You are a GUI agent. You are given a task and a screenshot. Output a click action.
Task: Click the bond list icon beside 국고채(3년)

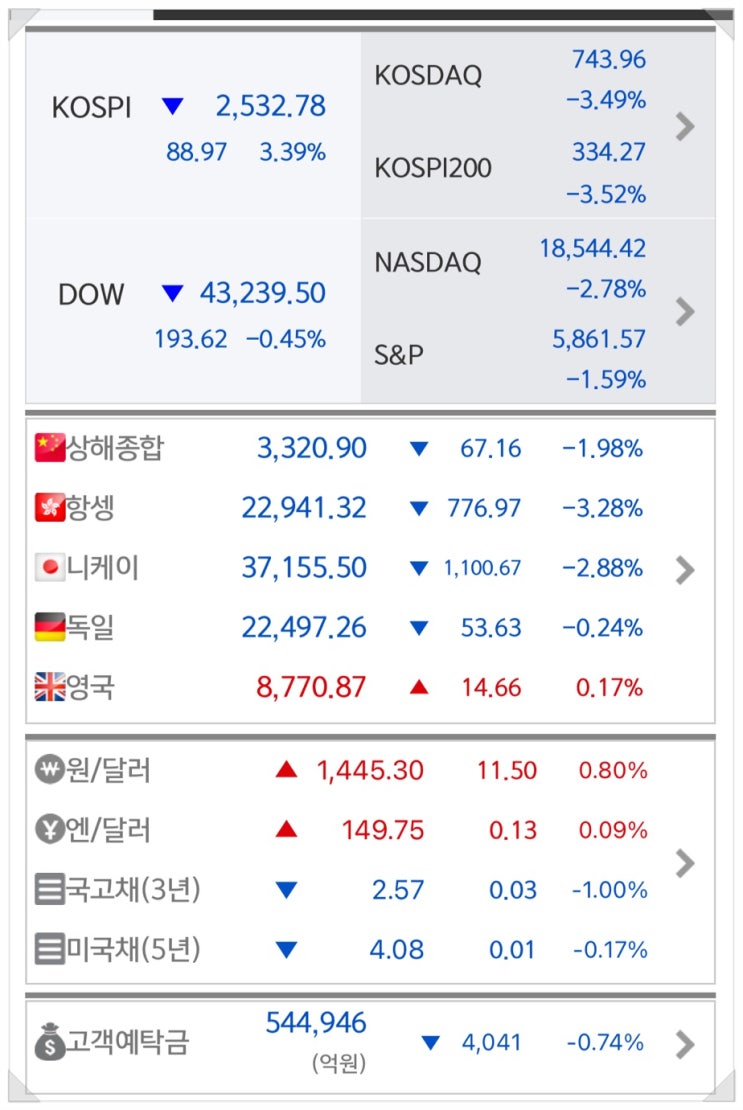click(49, 890)
